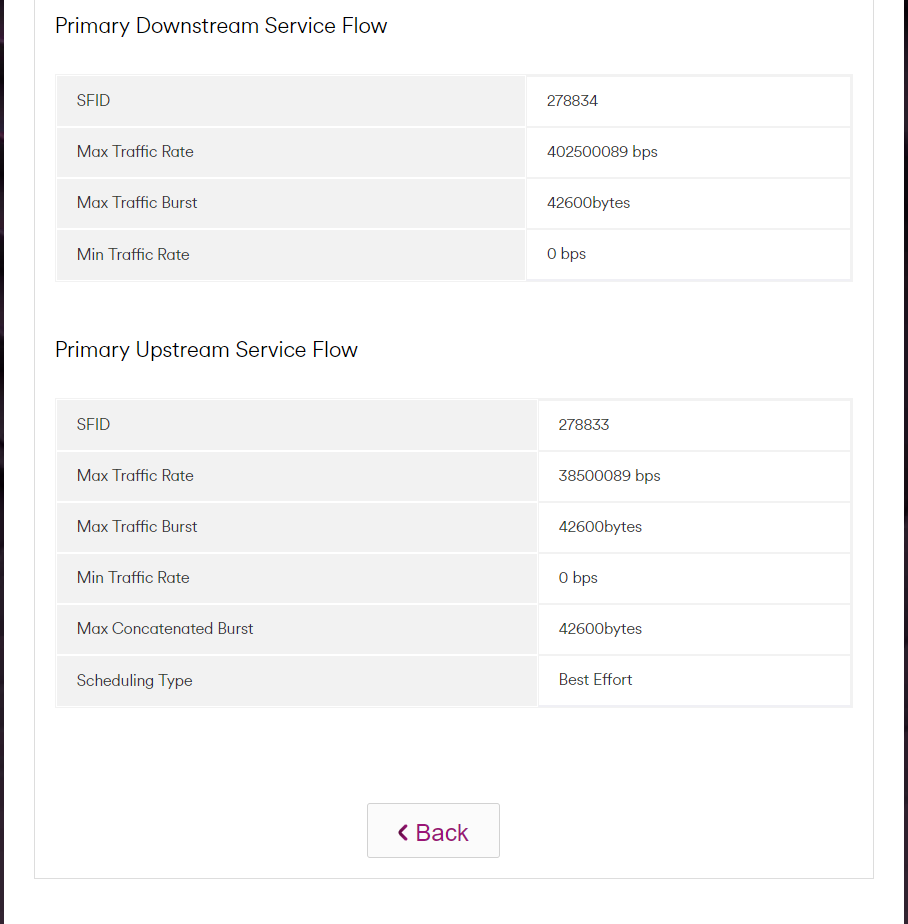
Task: Click the Primary Upstream Service Flow heading
Action: [206, 350]
